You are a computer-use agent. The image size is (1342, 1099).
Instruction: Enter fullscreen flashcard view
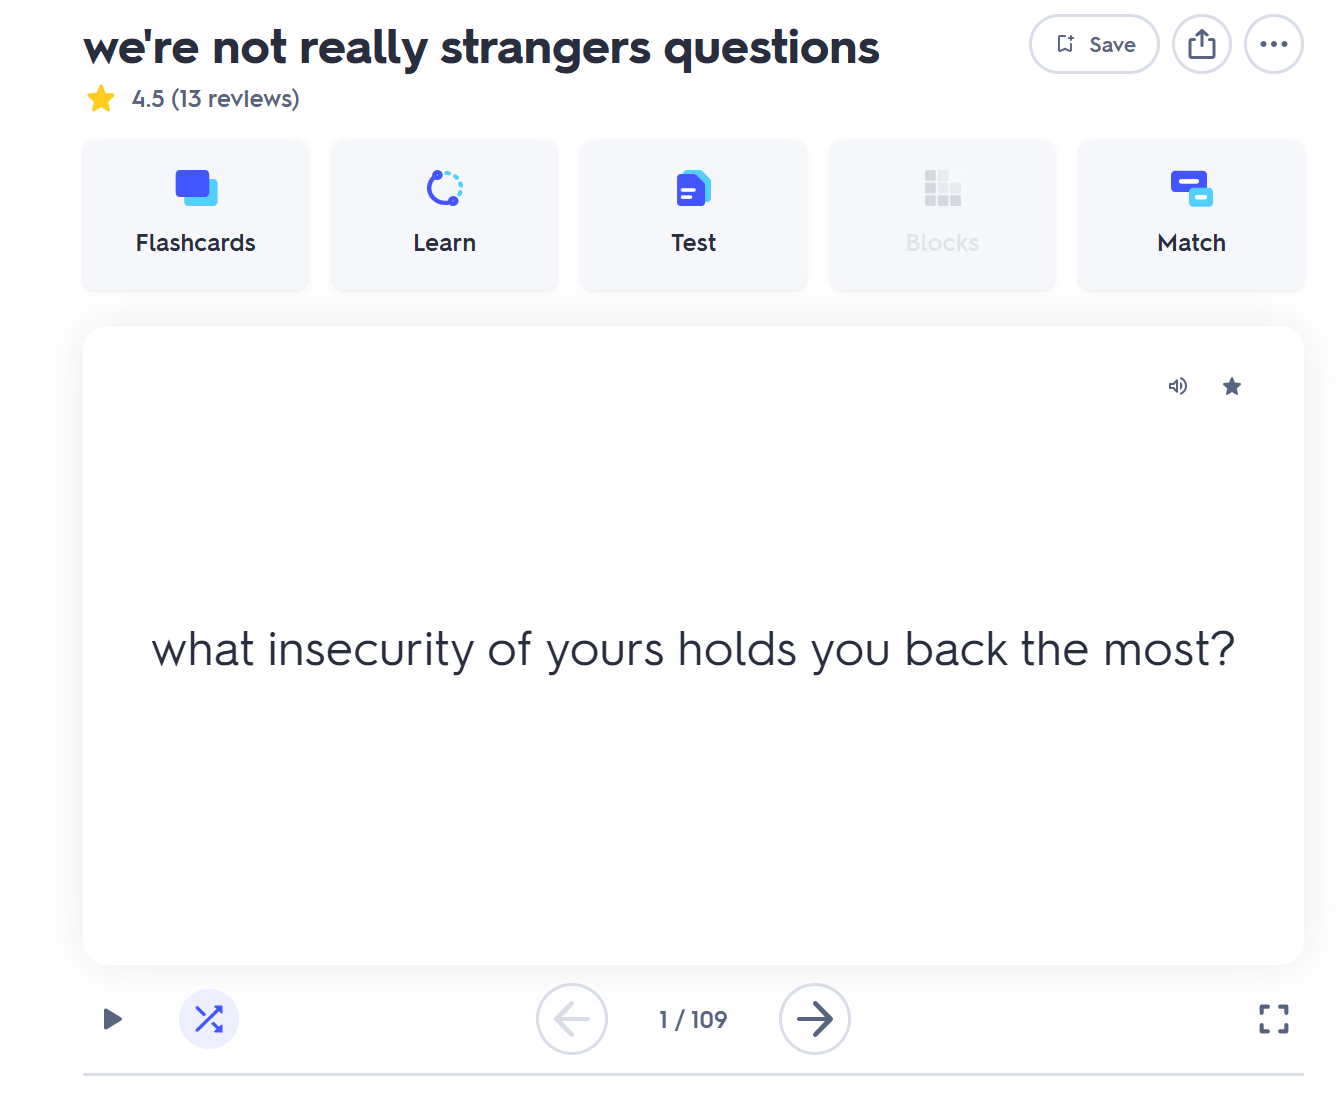pyautogui.click(x=1274, y=1019)
